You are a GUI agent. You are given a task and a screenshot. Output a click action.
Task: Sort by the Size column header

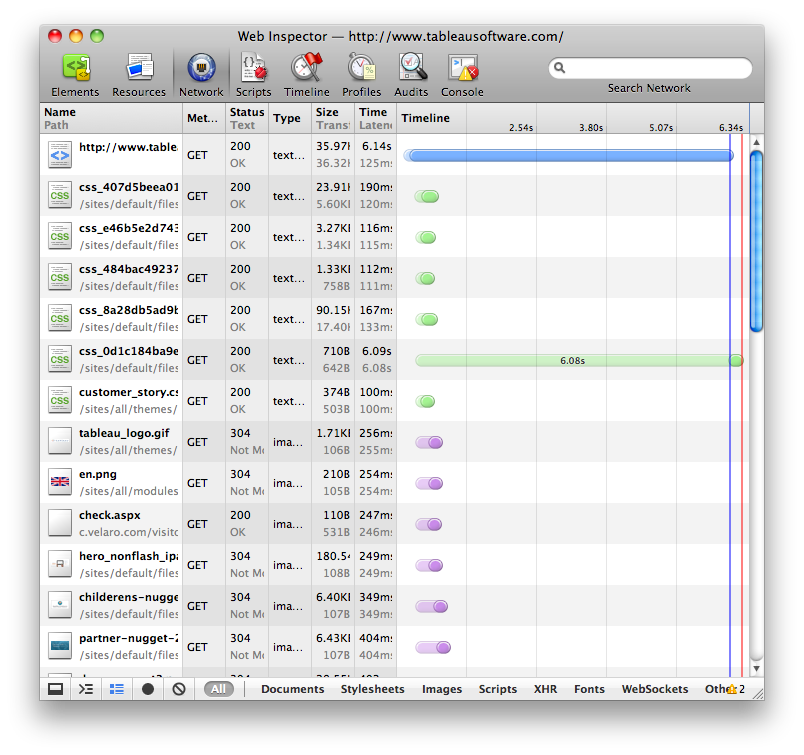click(x=333, y=118)
